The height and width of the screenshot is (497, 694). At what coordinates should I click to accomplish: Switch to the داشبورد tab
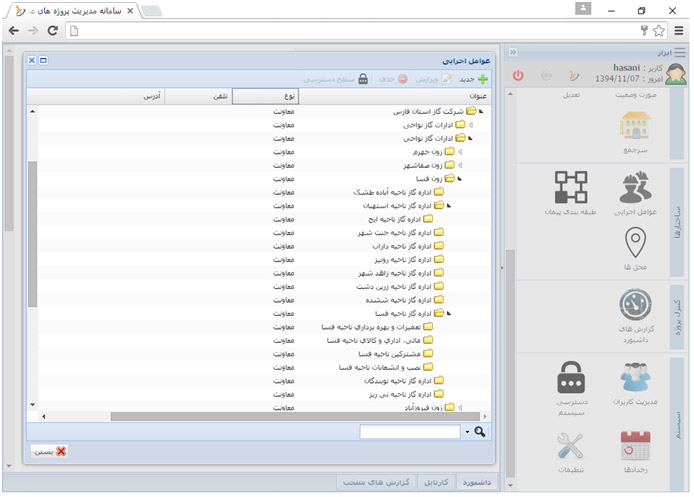(478, 482)
